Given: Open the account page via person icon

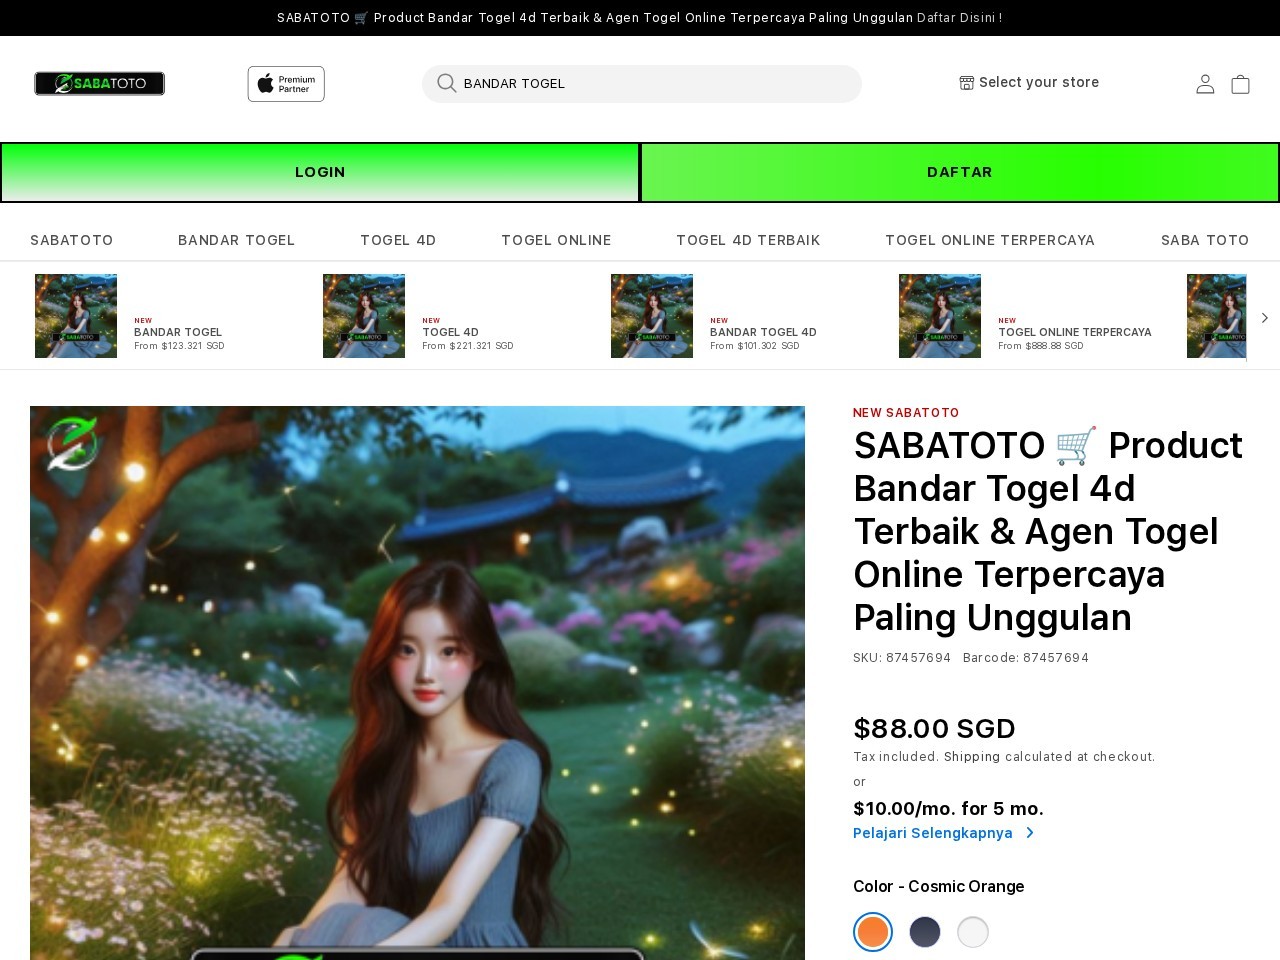Looking at the screenshot, I should pos(1205,84).
